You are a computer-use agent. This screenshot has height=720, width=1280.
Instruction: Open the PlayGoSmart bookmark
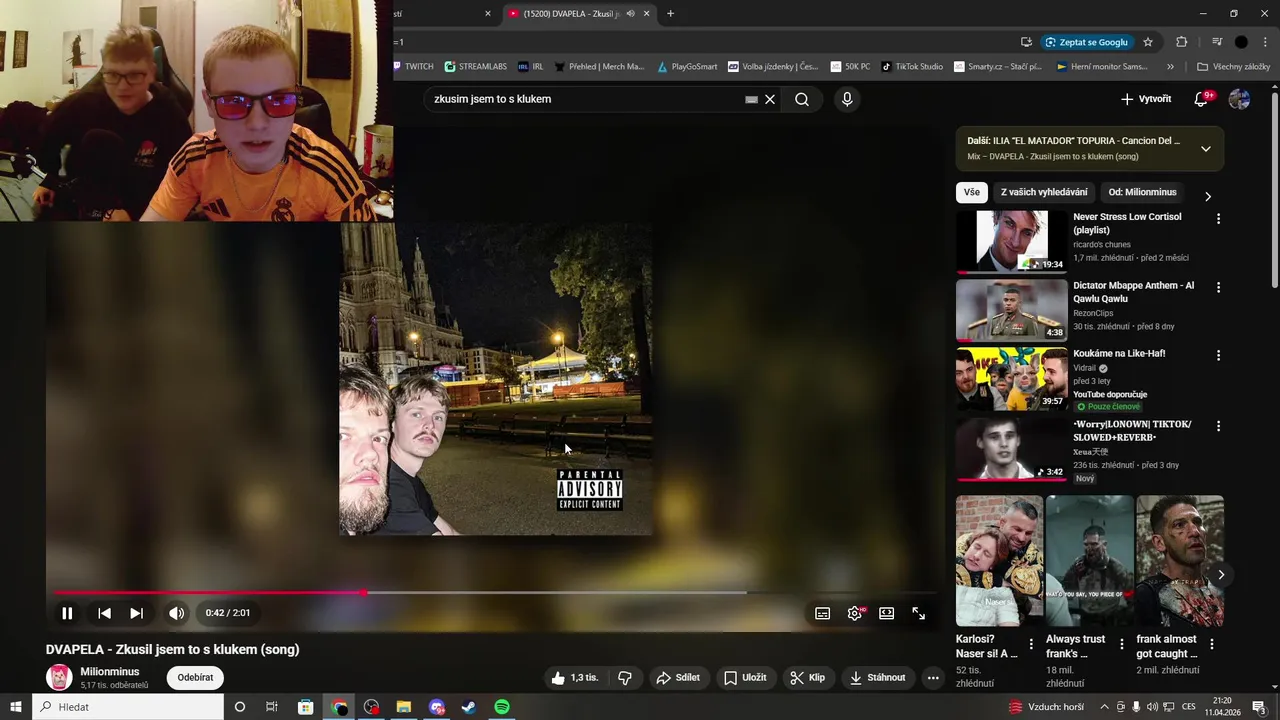coord(688,67)
